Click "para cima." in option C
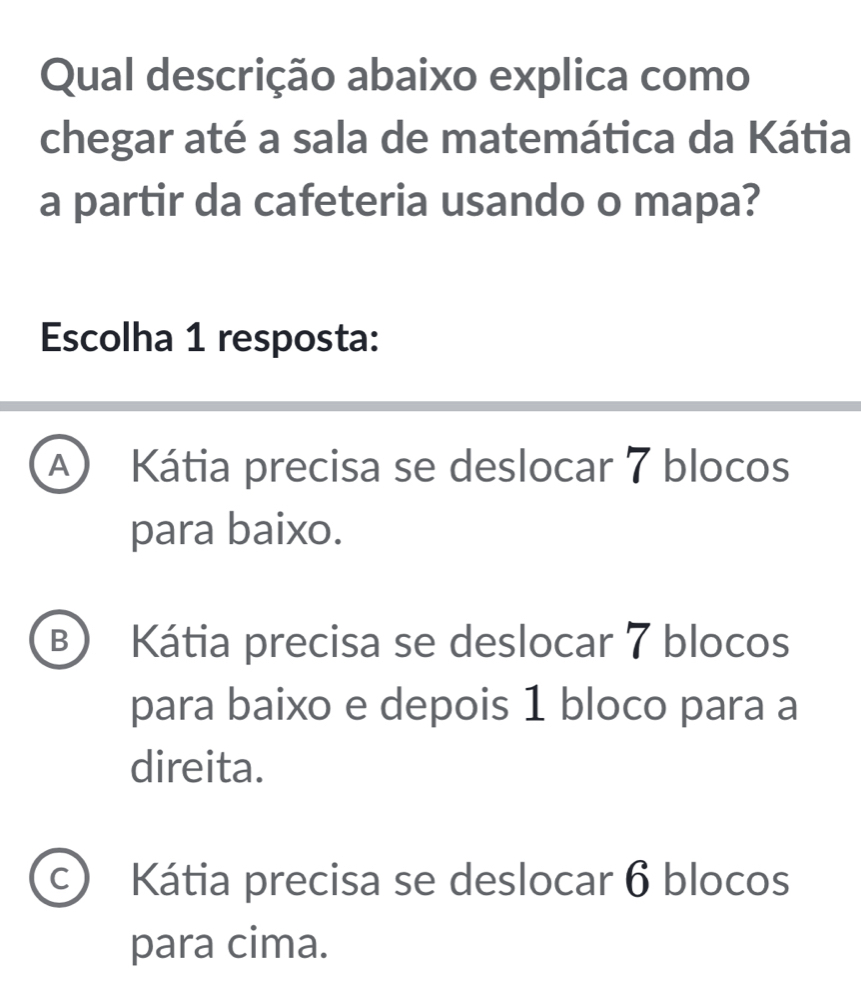Screen dimensions: 861x981 [229, 941]
